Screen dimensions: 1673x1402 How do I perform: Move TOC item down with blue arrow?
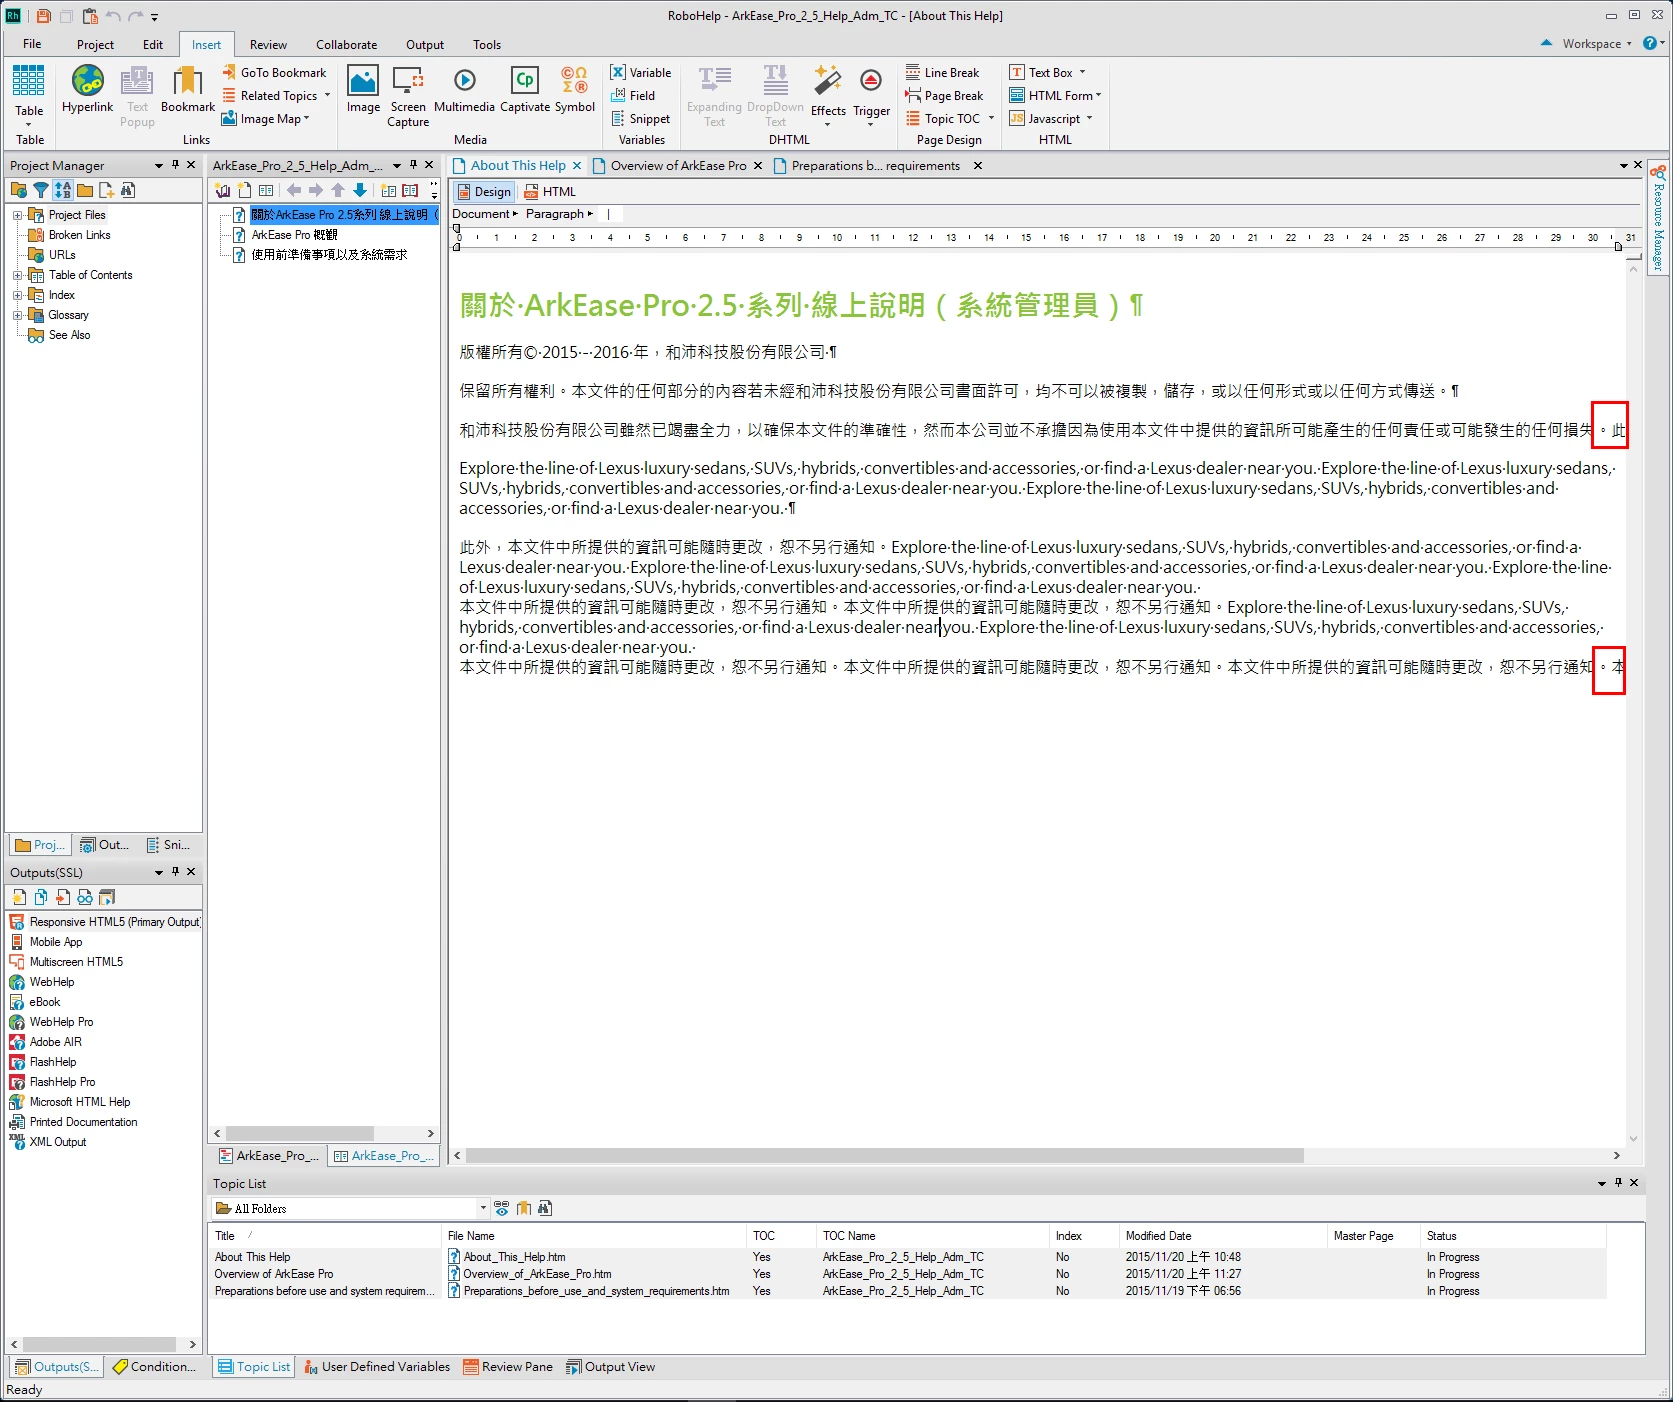pos(360,190)
